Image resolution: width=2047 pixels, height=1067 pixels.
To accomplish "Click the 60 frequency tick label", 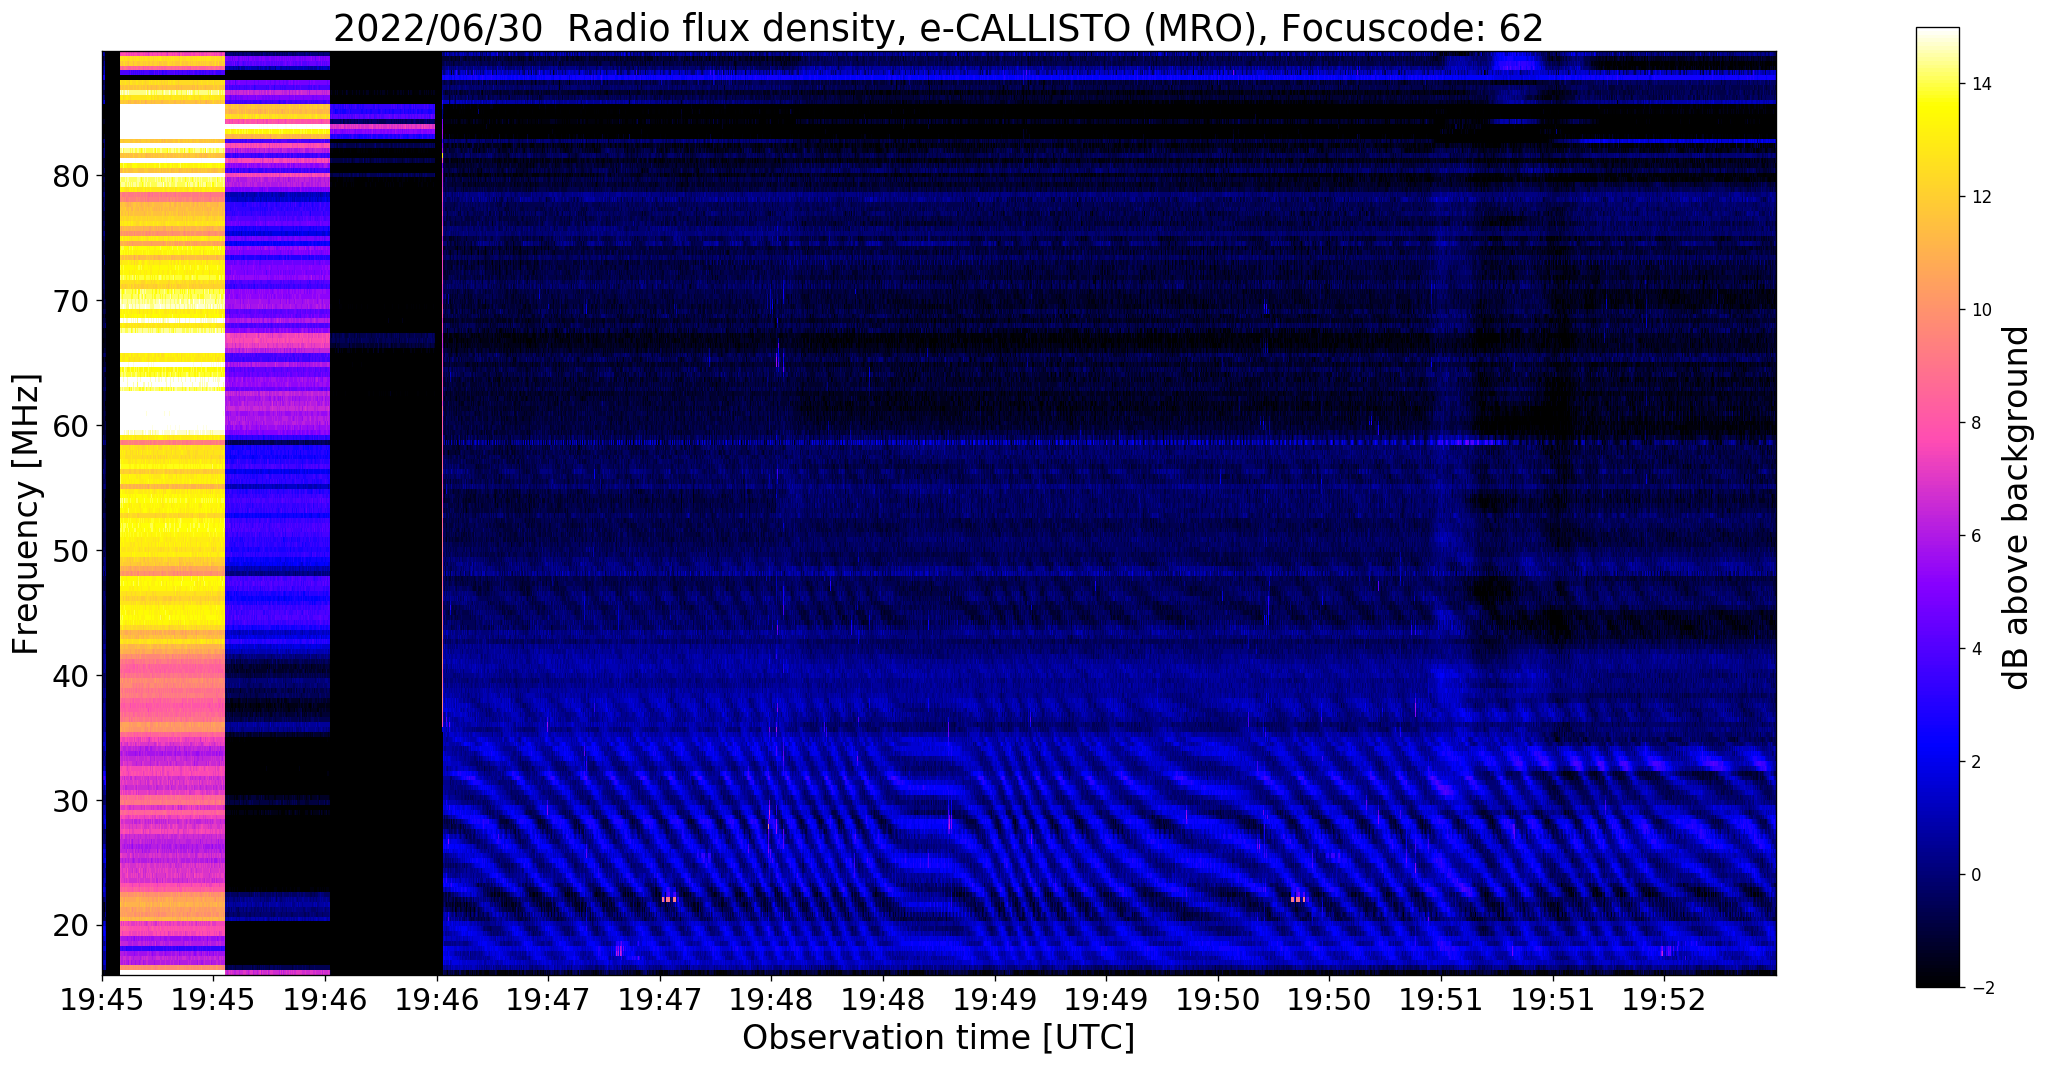I will [72, 426].
